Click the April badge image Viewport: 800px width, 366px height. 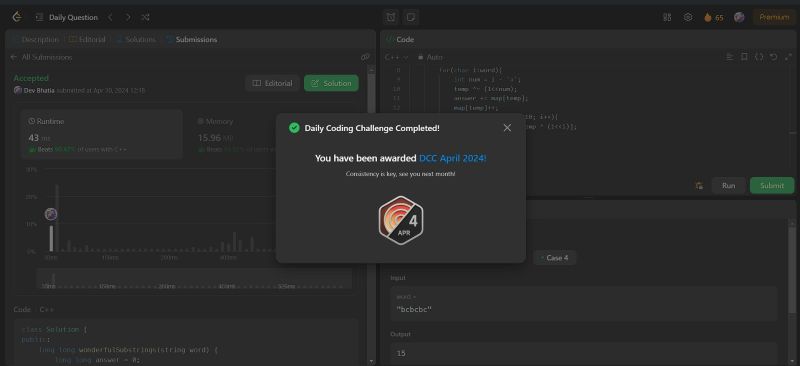[x=401, y=220]
